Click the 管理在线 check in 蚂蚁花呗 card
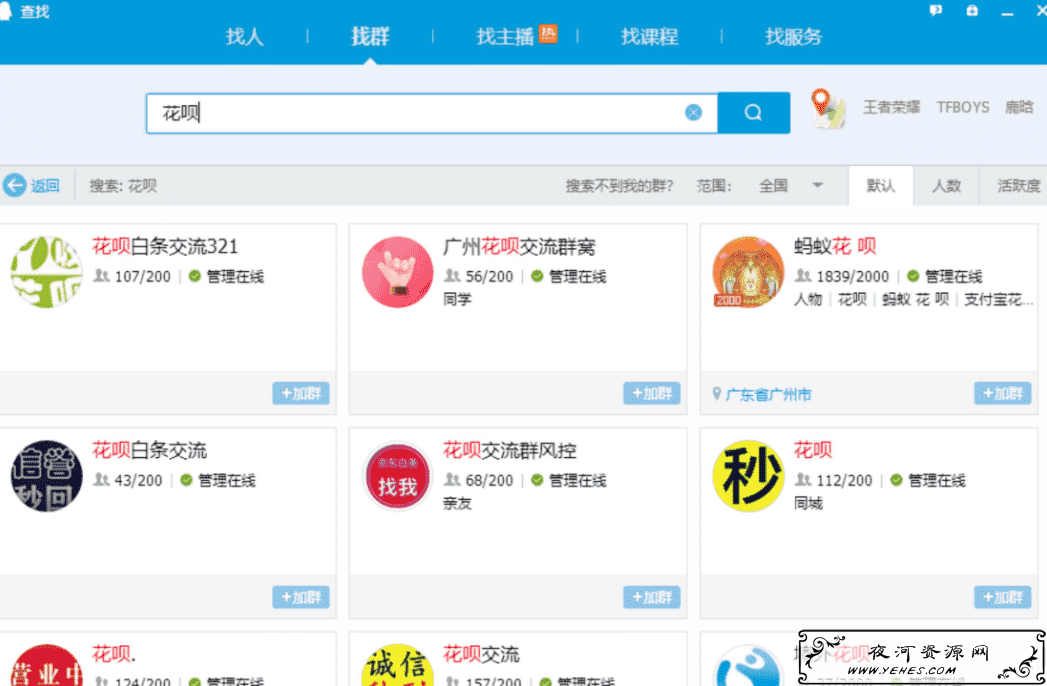 click(913, 276)
